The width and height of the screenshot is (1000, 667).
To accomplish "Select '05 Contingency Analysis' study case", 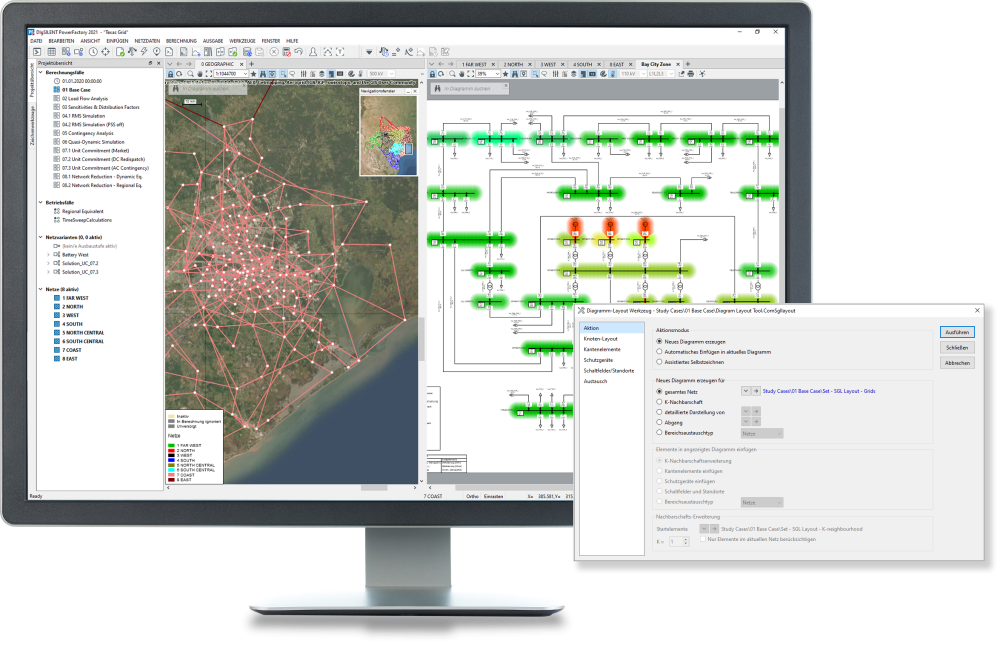I will [87, 133].
